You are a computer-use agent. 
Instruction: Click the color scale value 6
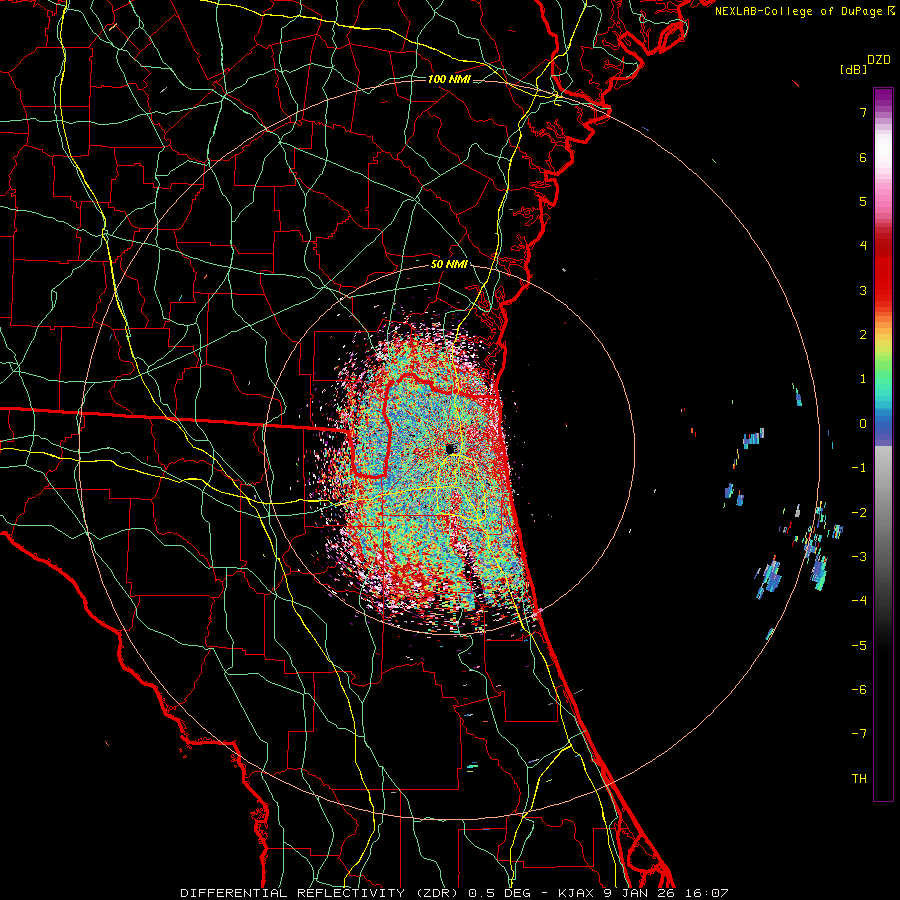point(863,157)
